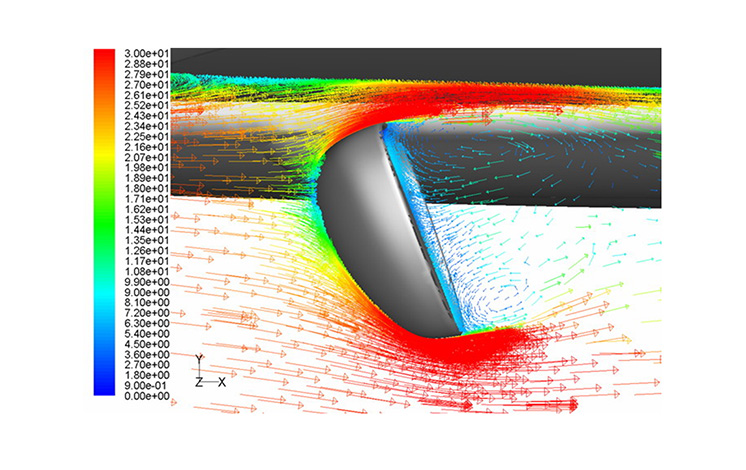Select legend value 2.34e+01
The height and width of the screenshot is (470, 746).
[147, 126]
